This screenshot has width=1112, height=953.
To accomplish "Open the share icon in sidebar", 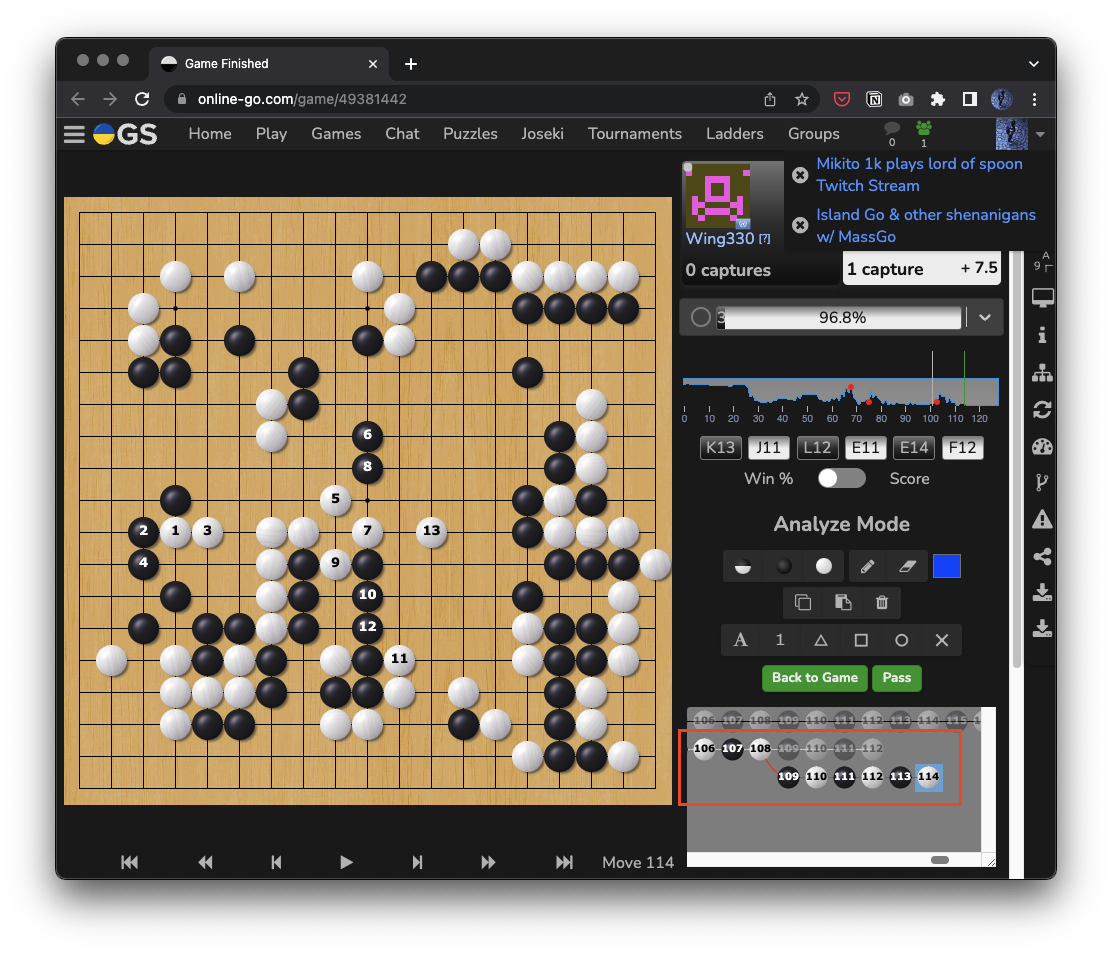I will 1042,557.
